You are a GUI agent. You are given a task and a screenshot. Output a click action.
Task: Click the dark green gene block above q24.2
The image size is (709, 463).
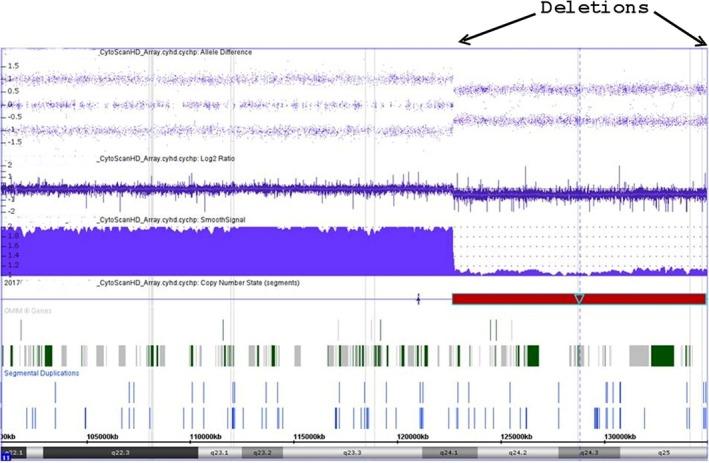point(534,356)
